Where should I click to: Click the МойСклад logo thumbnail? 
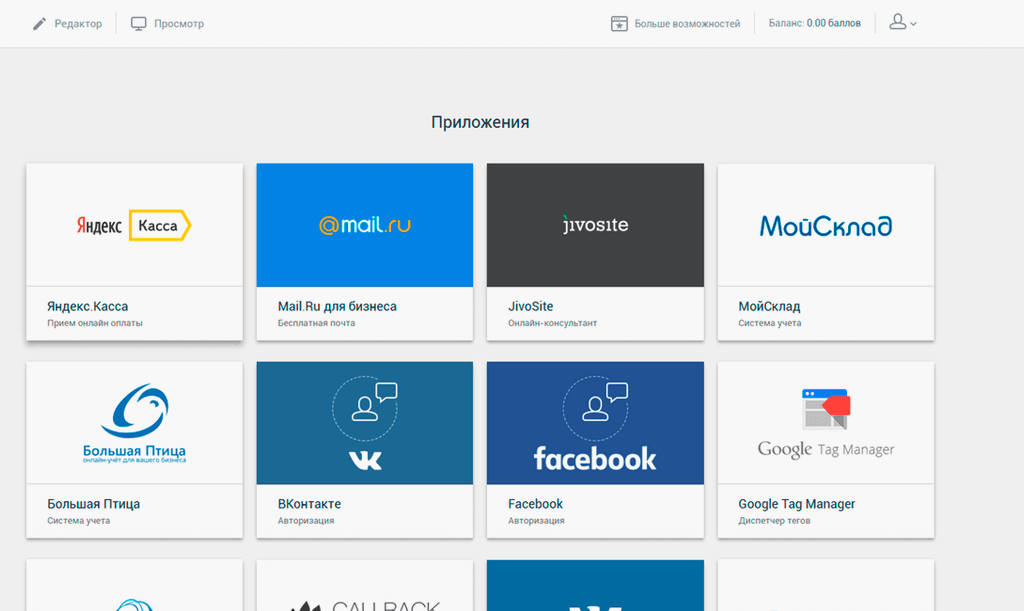[825, 226]
